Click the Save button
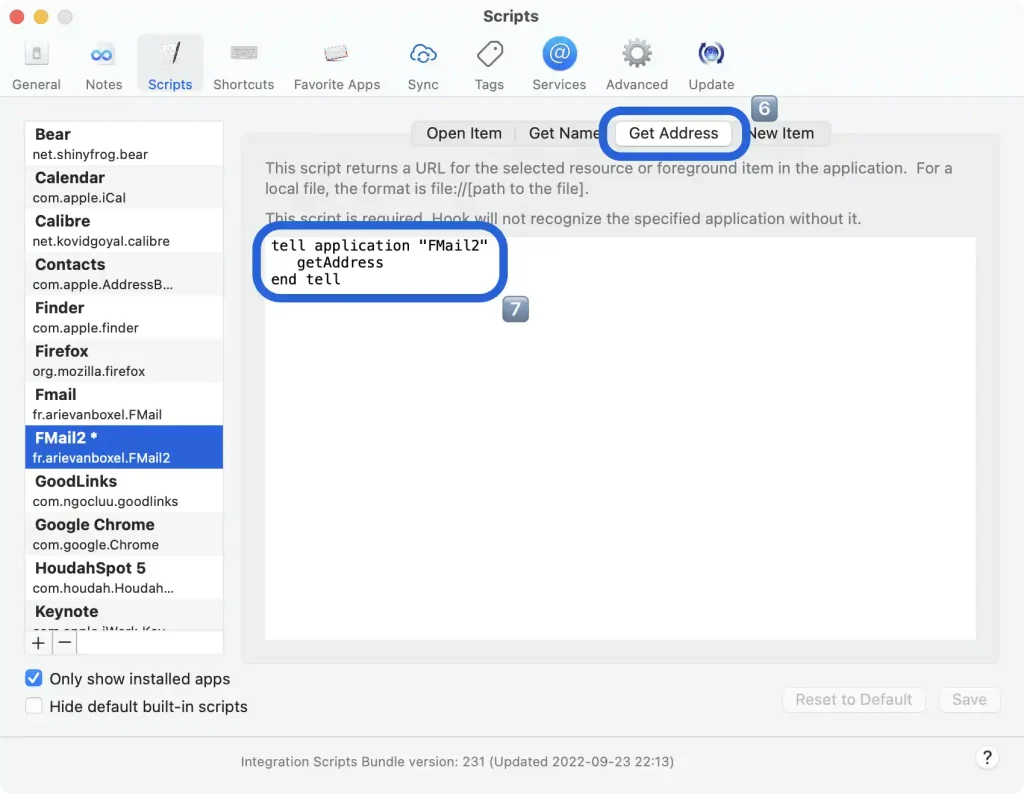 [968, 699]
